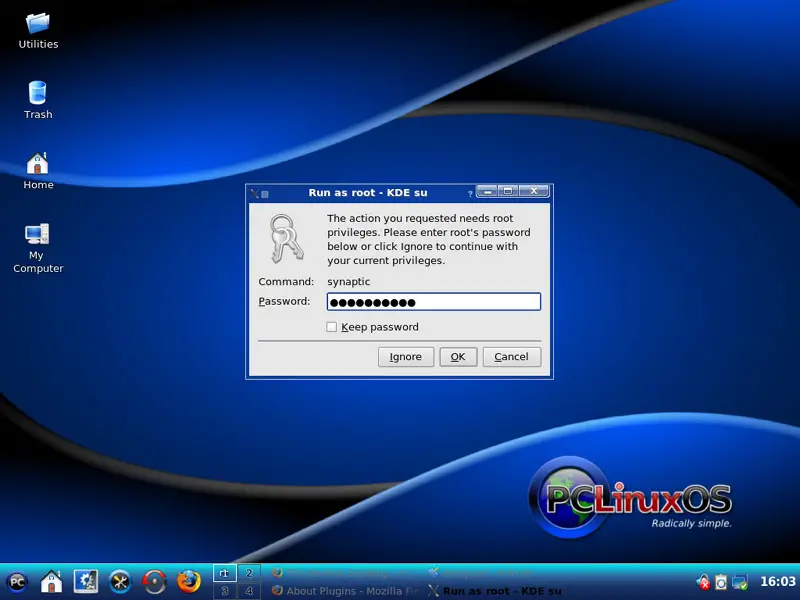Open the Control Center panel launcher
This screenshot has height=600, width=800.
click(86, 582)
